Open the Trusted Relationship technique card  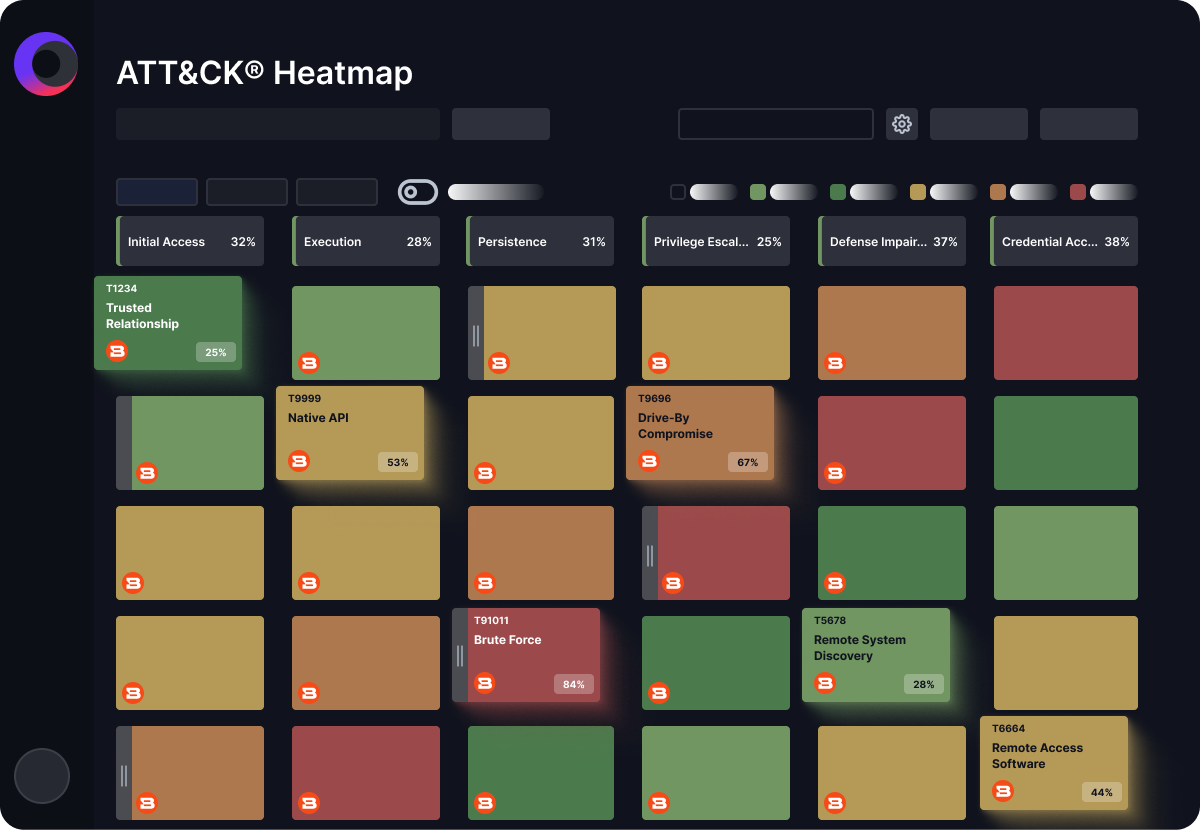coord(168,323)
